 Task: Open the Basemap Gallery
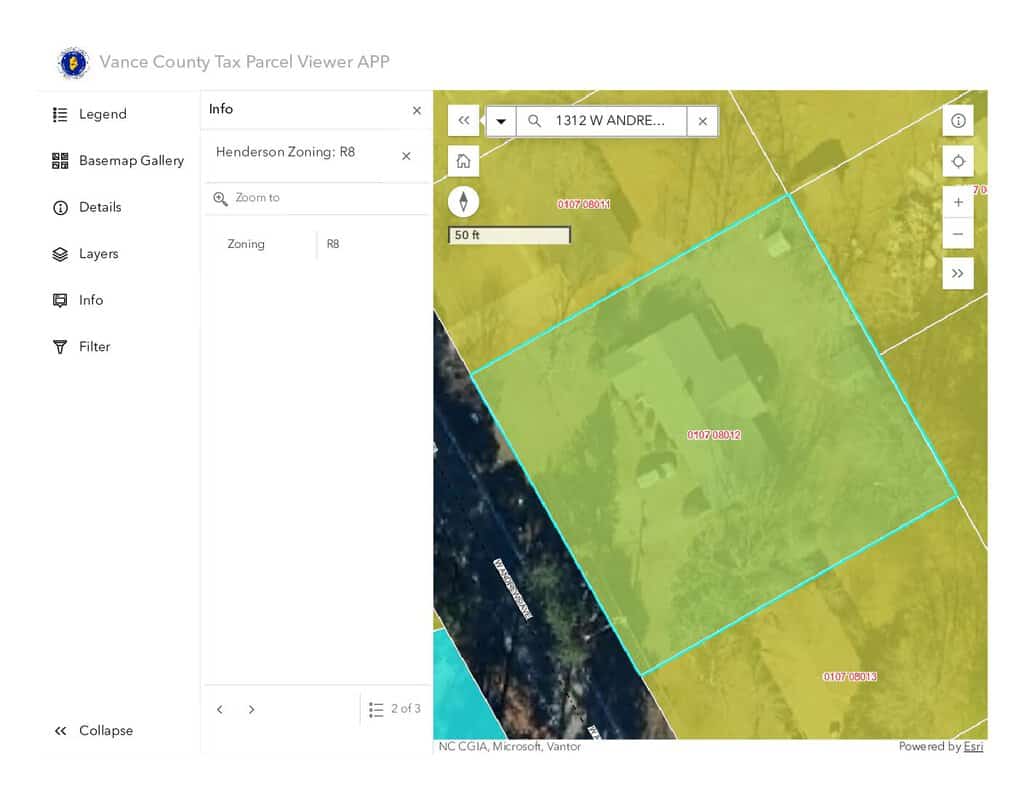coord(130,161)
